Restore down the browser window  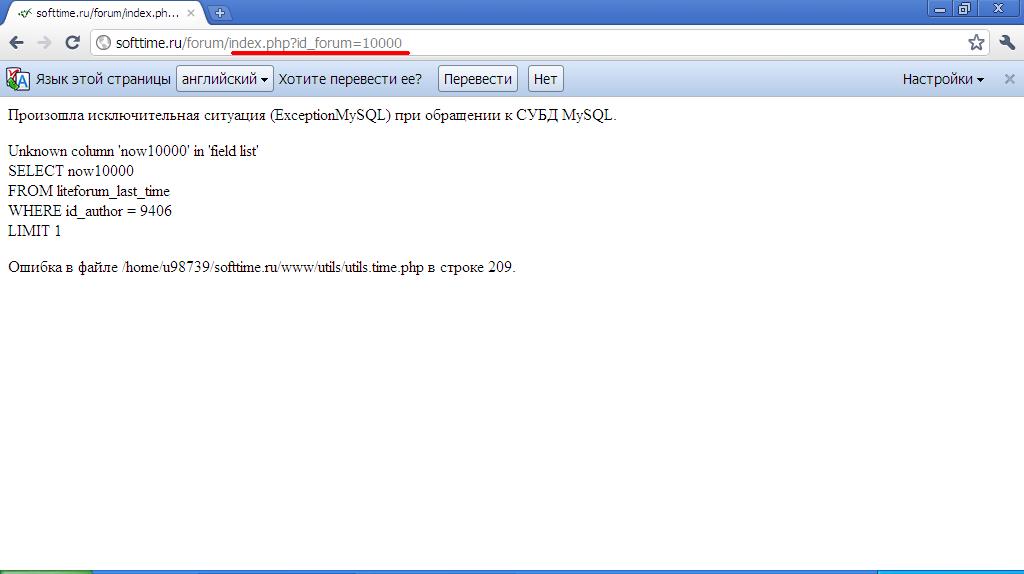(965, 9)
